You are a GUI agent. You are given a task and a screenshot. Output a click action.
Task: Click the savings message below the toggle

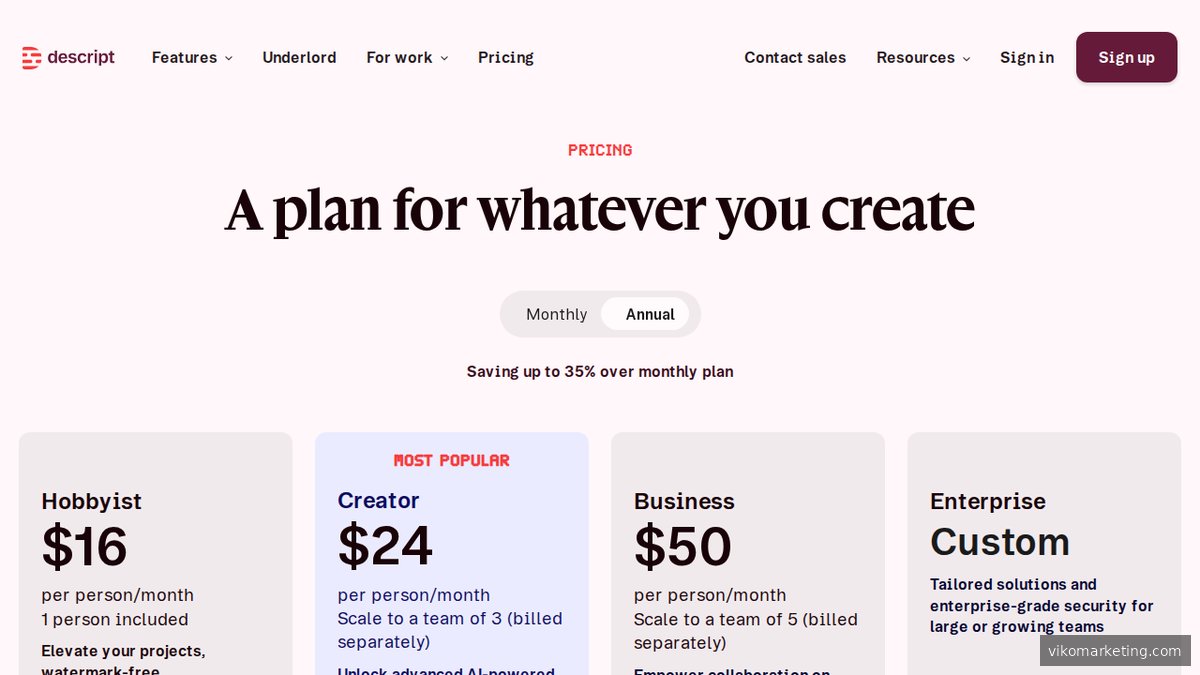pyautogui.click(x=600, y=371)
